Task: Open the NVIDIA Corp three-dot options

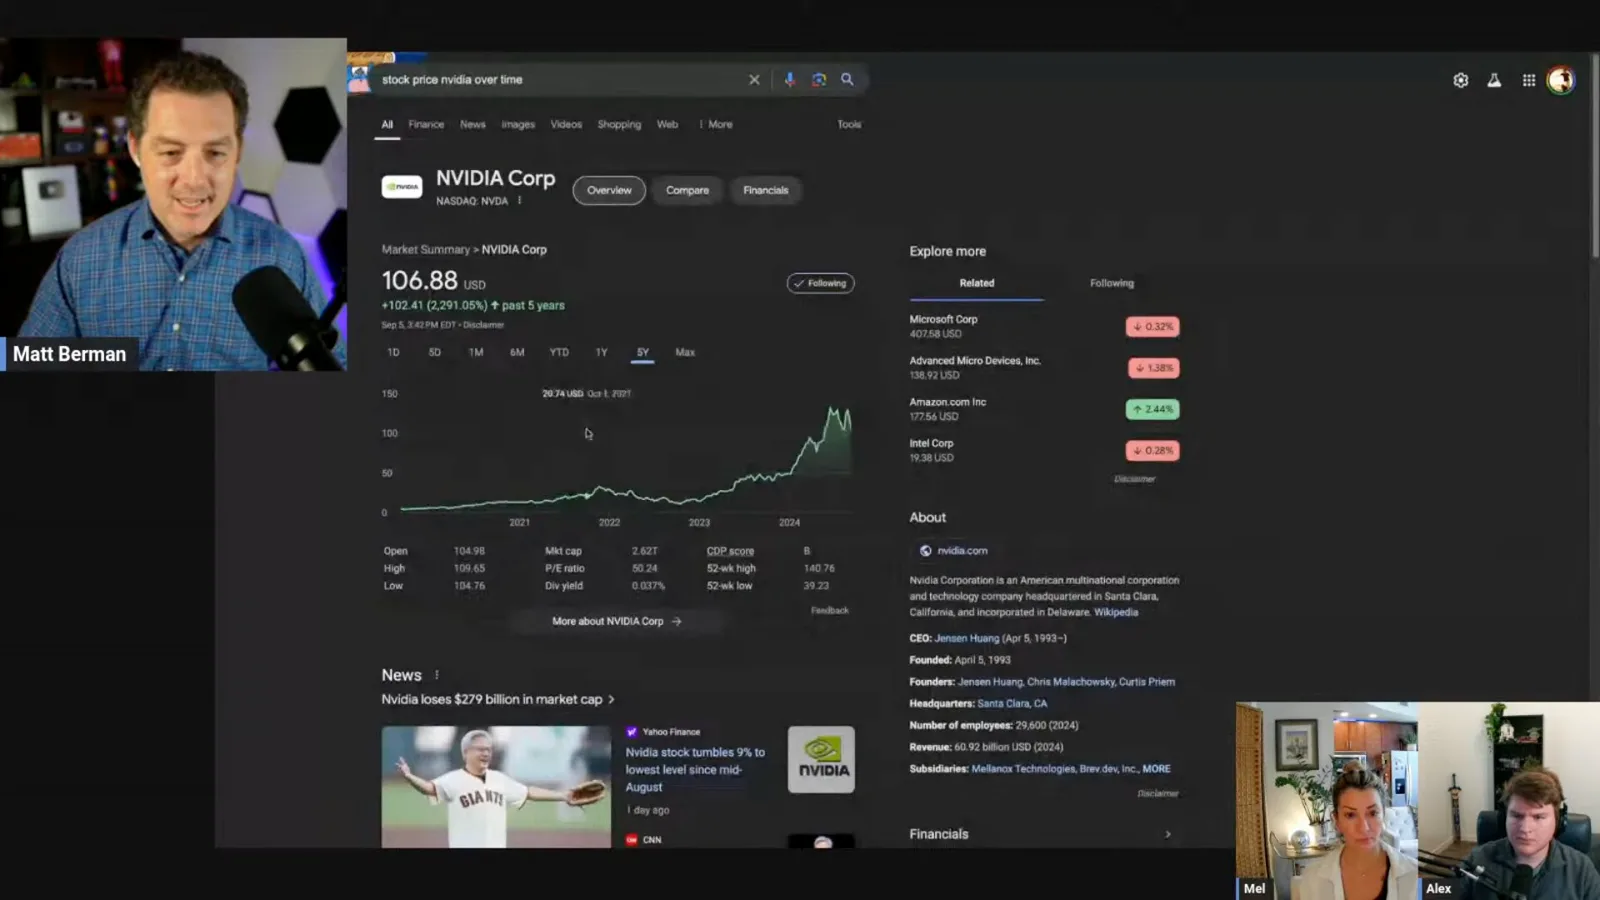Action: (520, 200)
